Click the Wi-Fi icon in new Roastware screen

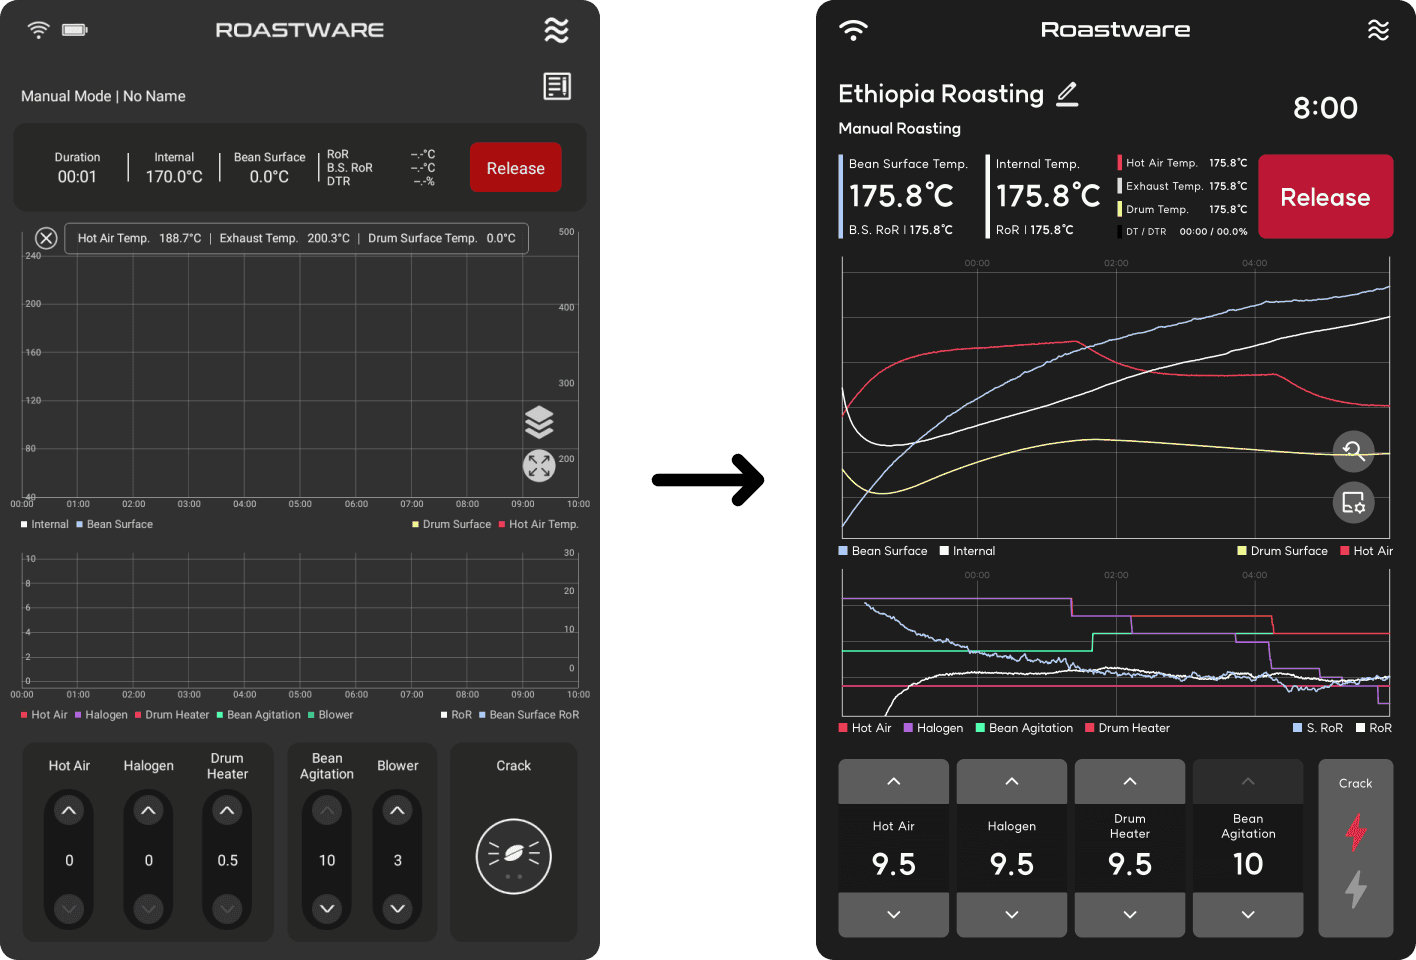[x=853, y=30]
